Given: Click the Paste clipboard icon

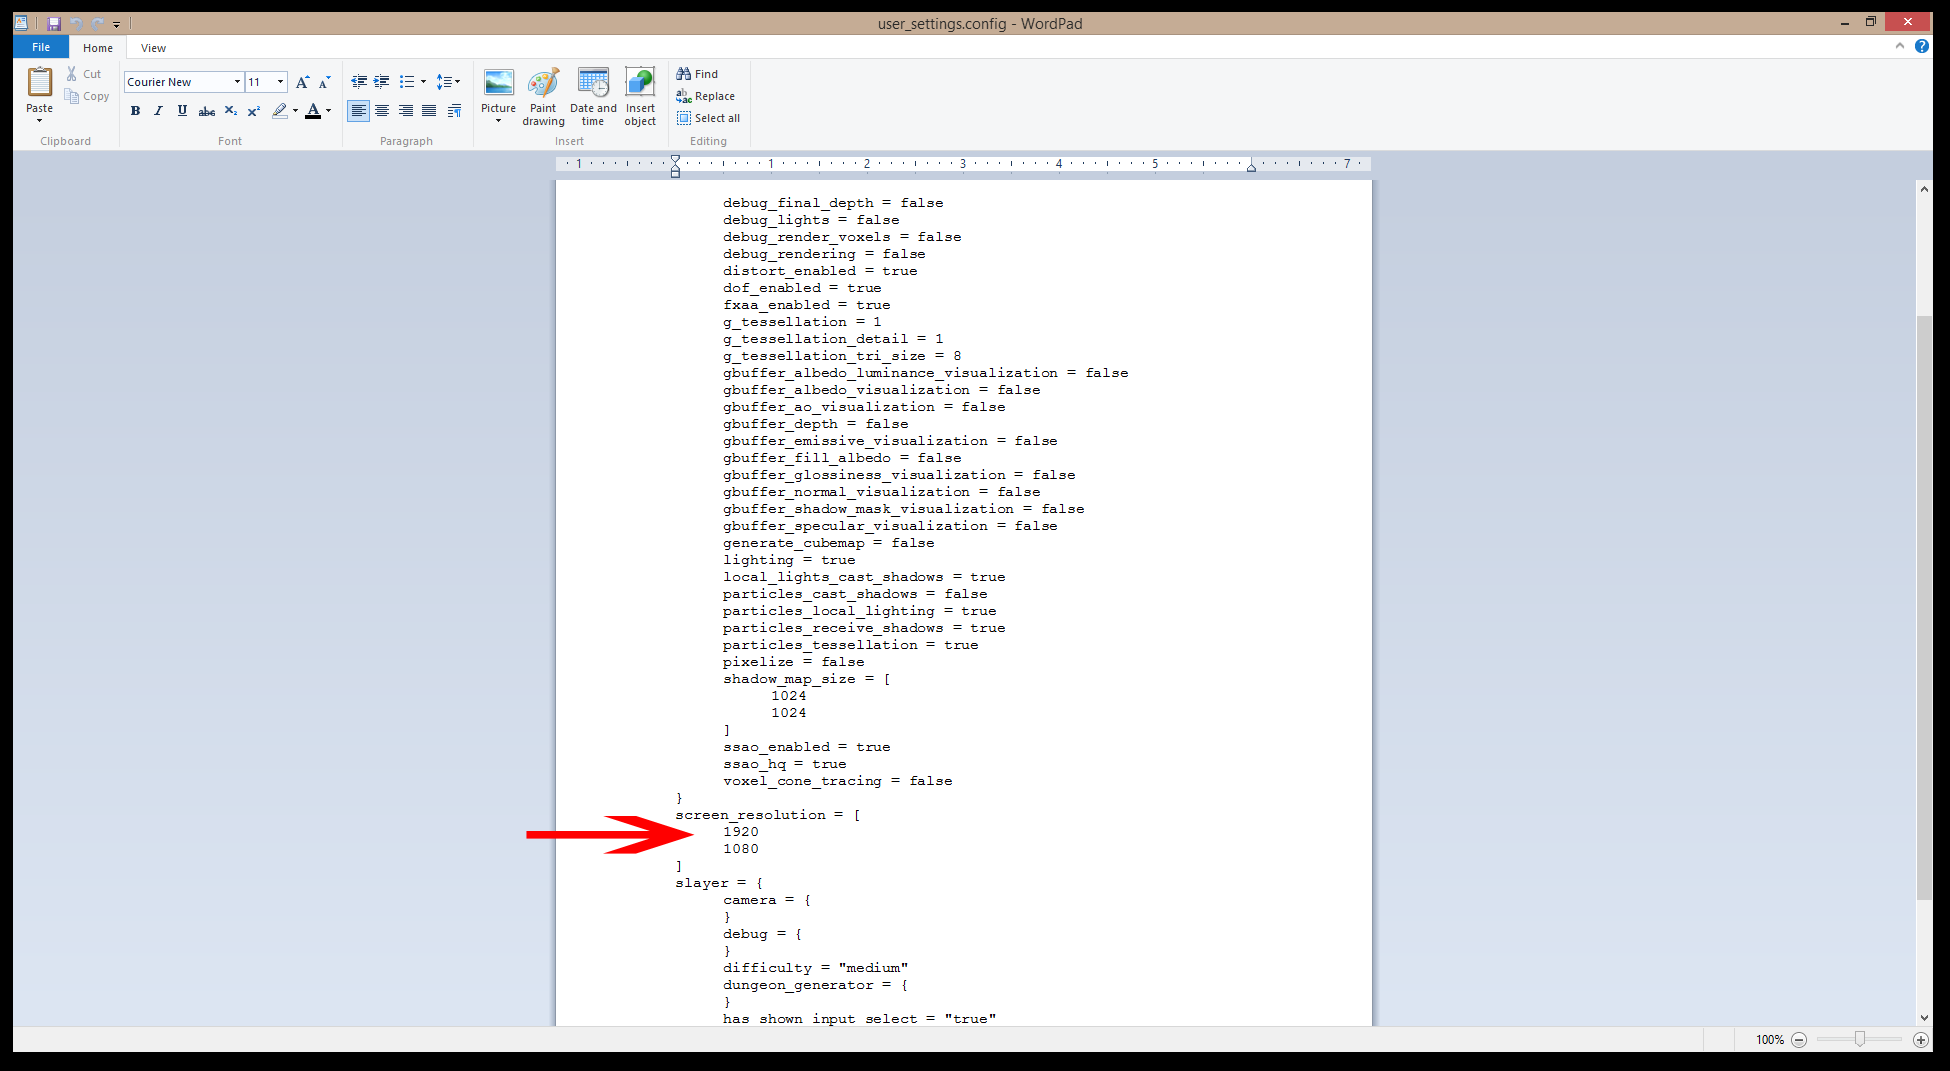Looking at the screenshot, I should 40,82.
